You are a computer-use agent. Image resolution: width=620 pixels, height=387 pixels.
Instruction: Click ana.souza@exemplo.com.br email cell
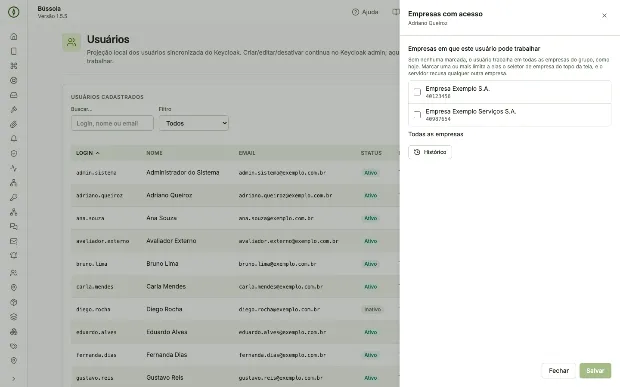pyautogui.click(x=276, y=218)
